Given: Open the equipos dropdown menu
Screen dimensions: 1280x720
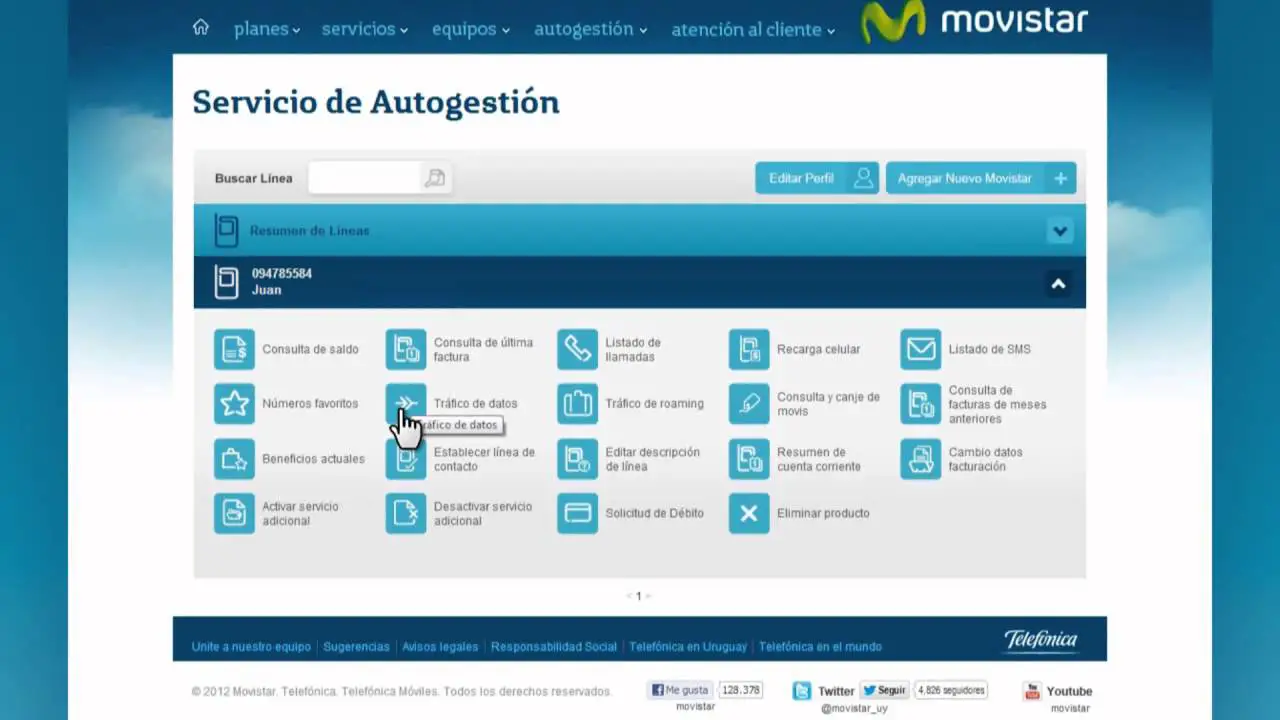Looking at the screenshot, I should pos(471,29).
